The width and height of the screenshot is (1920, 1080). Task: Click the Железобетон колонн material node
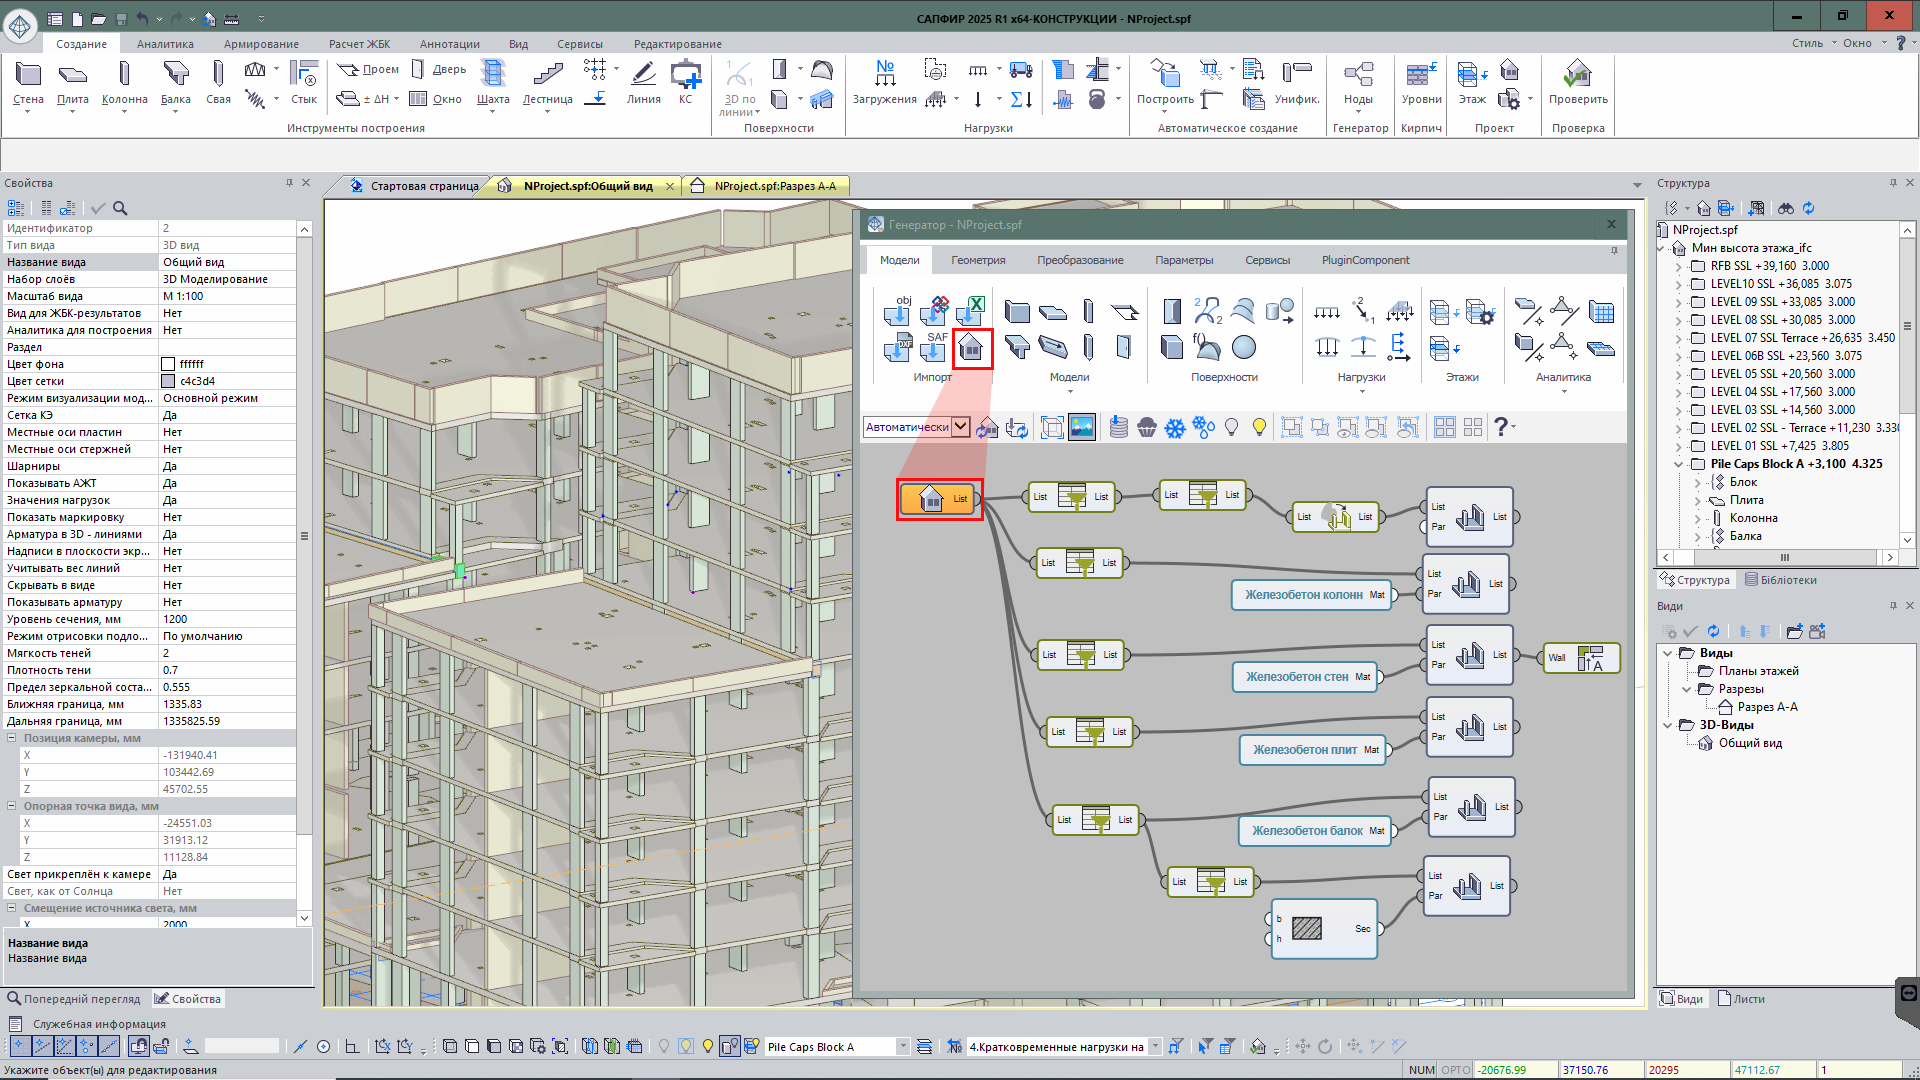click(1302, 595)
